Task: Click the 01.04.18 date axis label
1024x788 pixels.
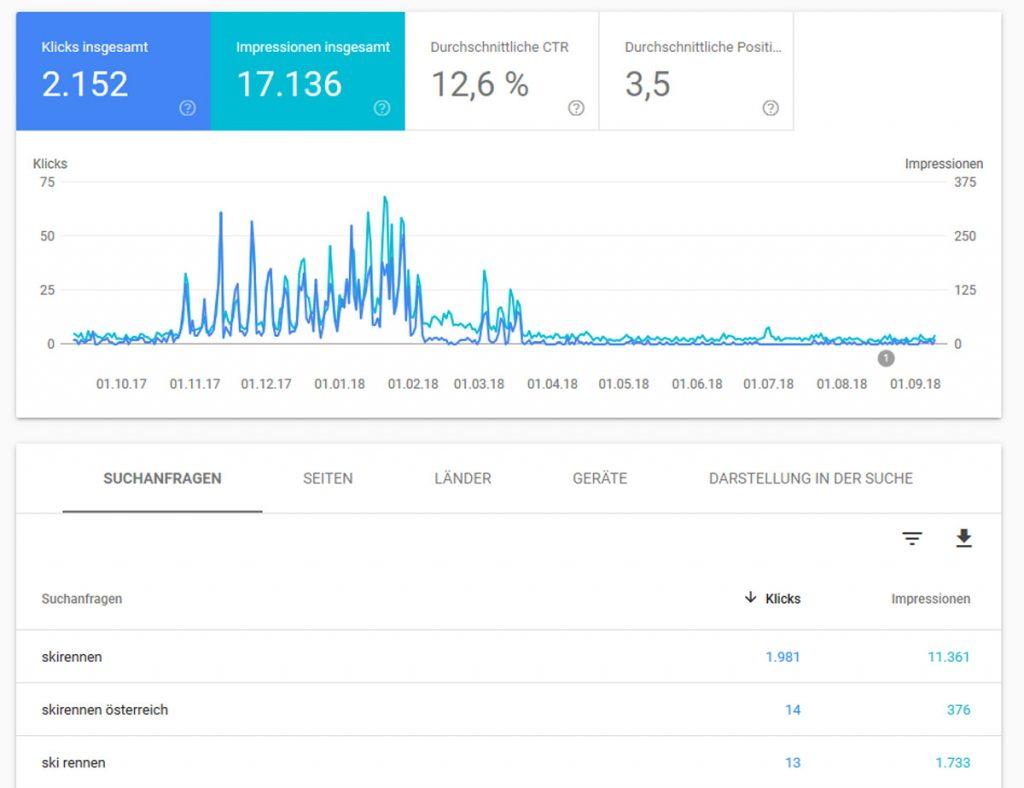Action: pyautogui.click(x=552, y=384)
